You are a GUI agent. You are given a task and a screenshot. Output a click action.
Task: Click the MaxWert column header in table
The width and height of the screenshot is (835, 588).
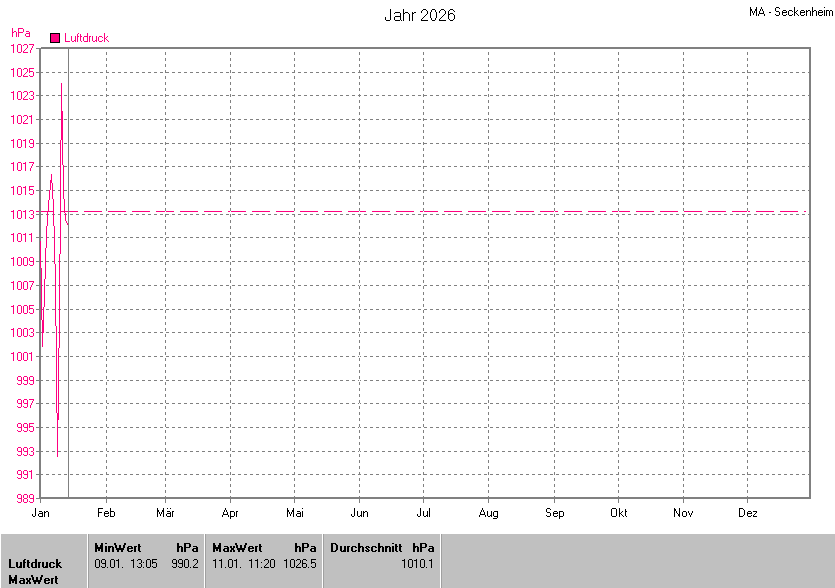click(237, 548)
